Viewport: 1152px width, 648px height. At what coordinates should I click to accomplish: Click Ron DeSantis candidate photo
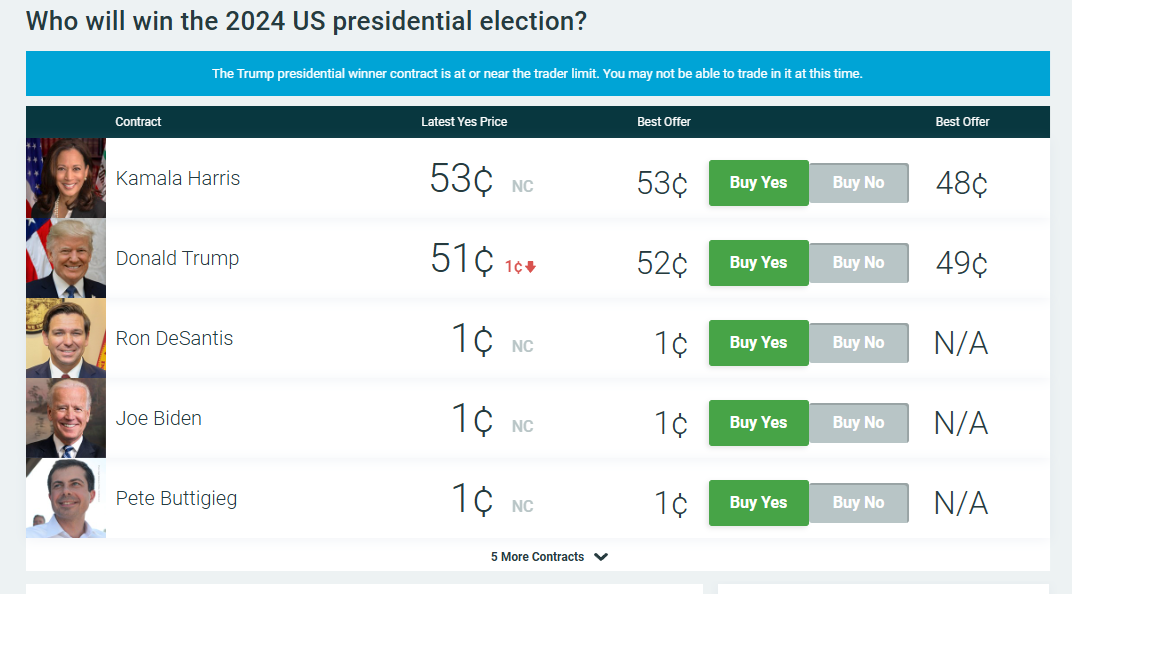pos(66,338)
